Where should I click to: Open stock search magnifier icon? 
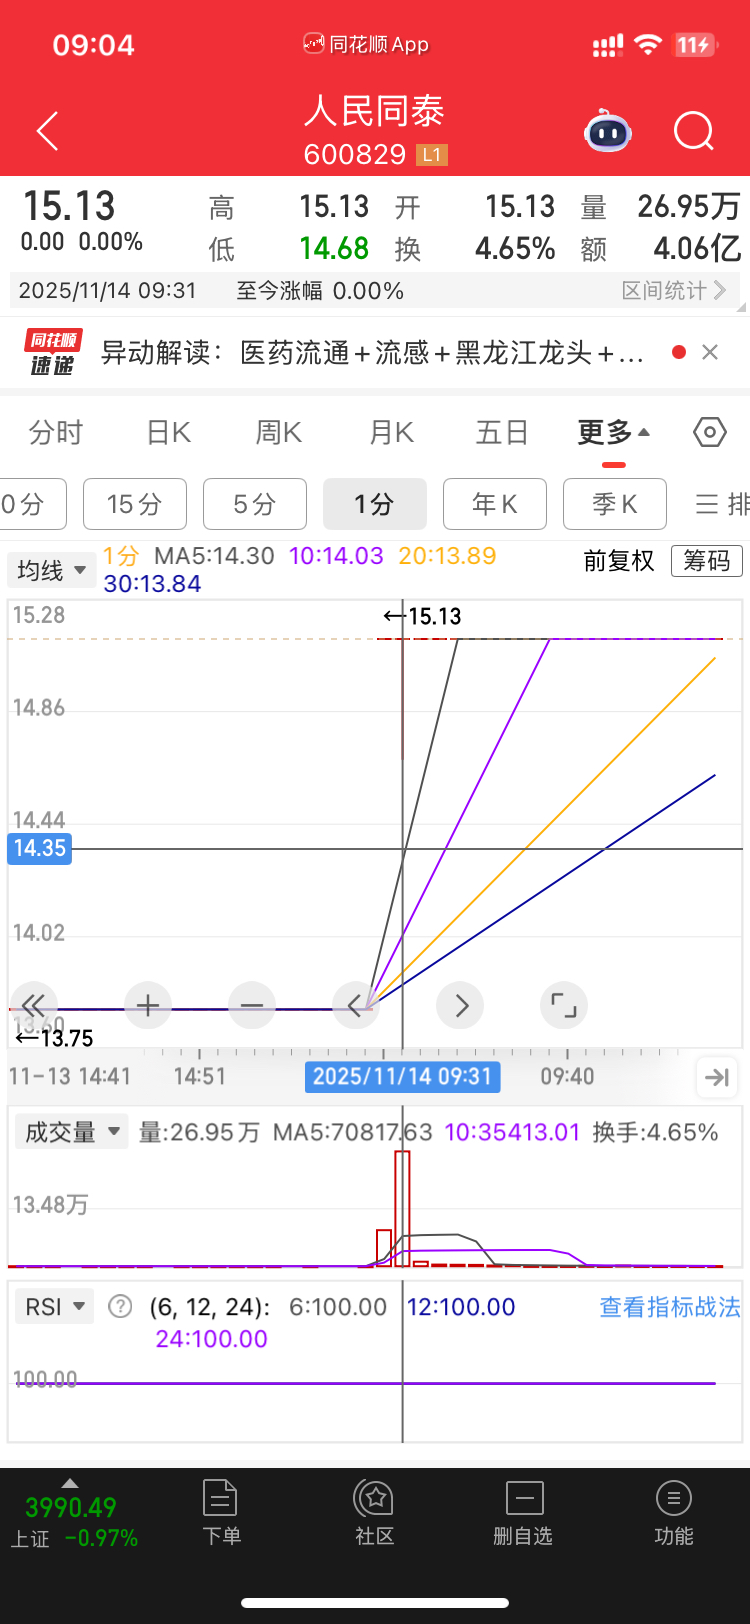click(693, 131)
